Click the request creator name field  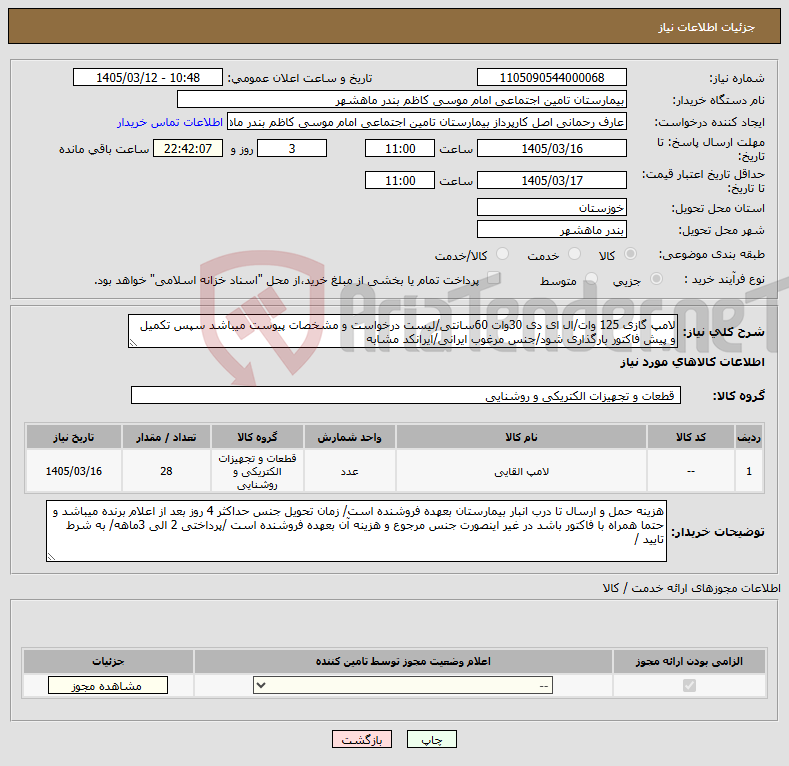click(x=427, y=122)
